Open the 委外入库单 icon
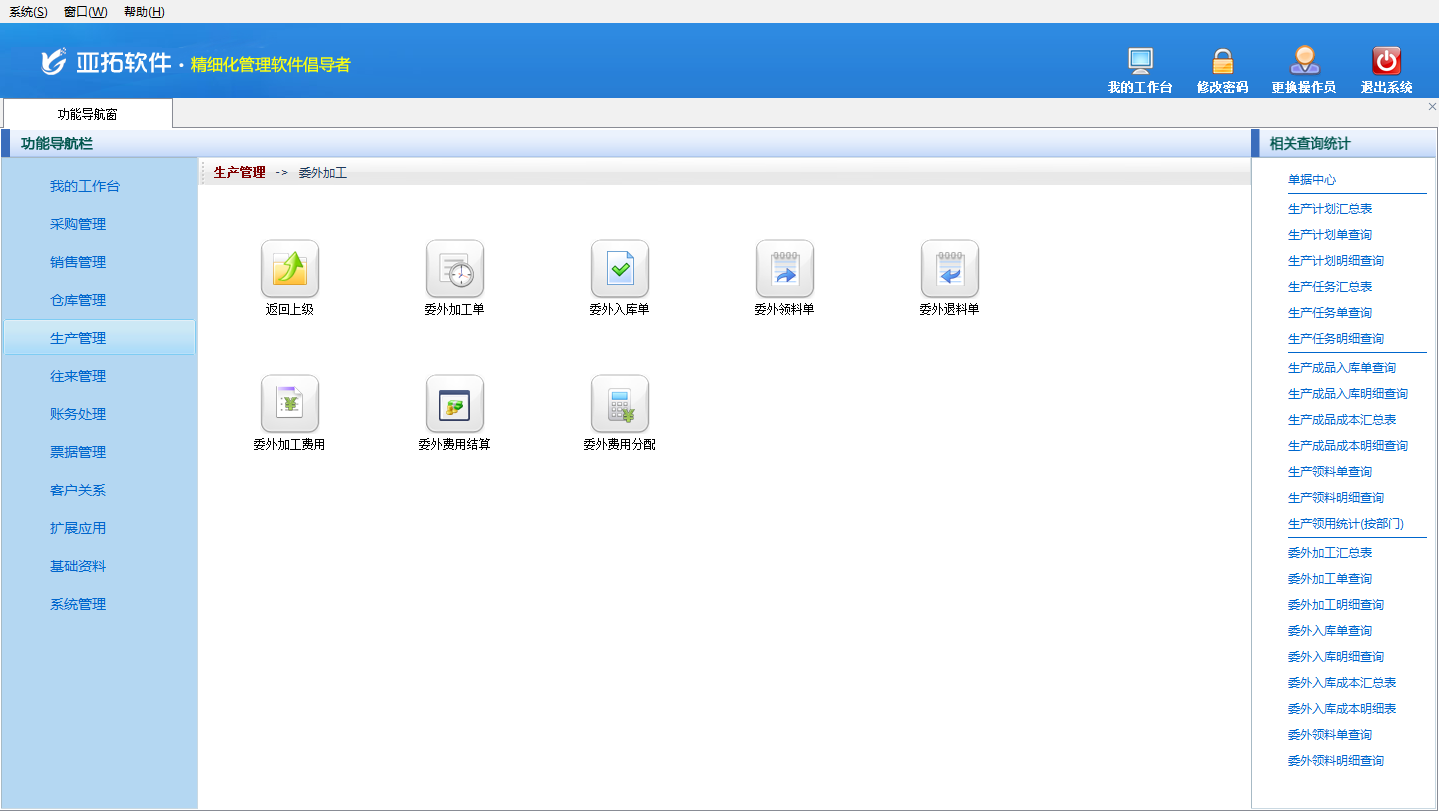 pyautogui.click(x=619, y=269)
